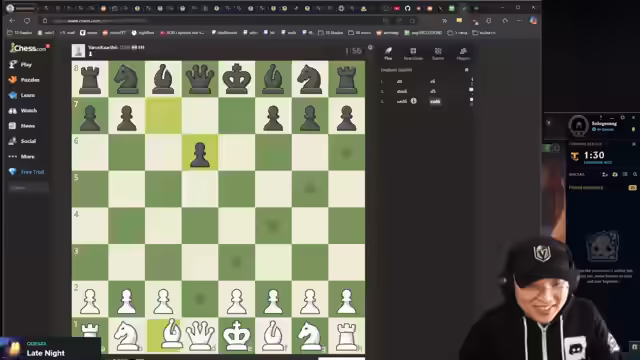The height and width of the screenshot is (360, 640).
Task: Switch to the New Game tab
Action: pyautogui.click(x=413, y=53)
